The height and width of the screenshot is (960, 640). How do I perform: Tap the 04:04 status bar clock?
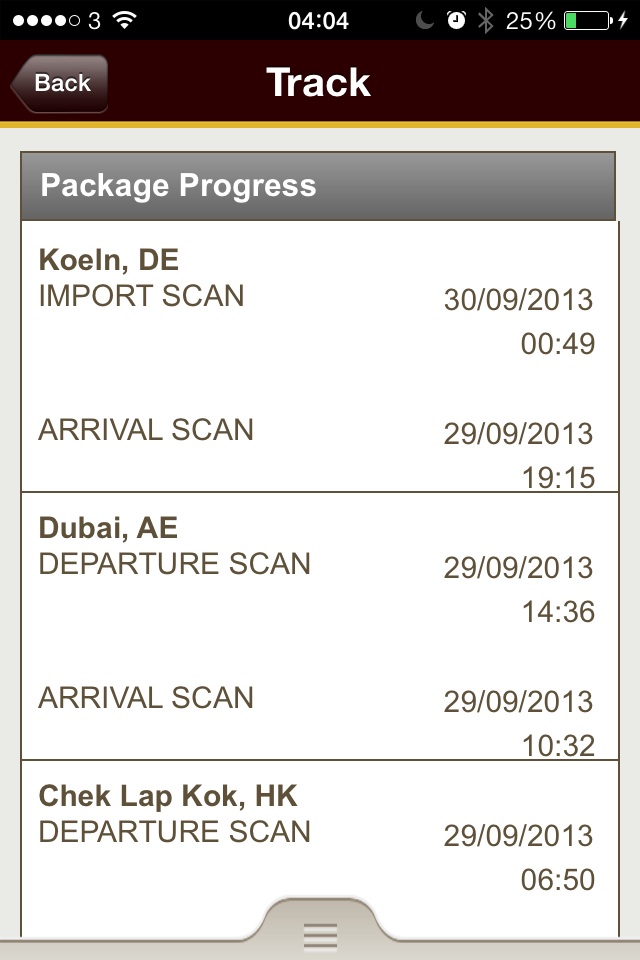pos(318,21)
